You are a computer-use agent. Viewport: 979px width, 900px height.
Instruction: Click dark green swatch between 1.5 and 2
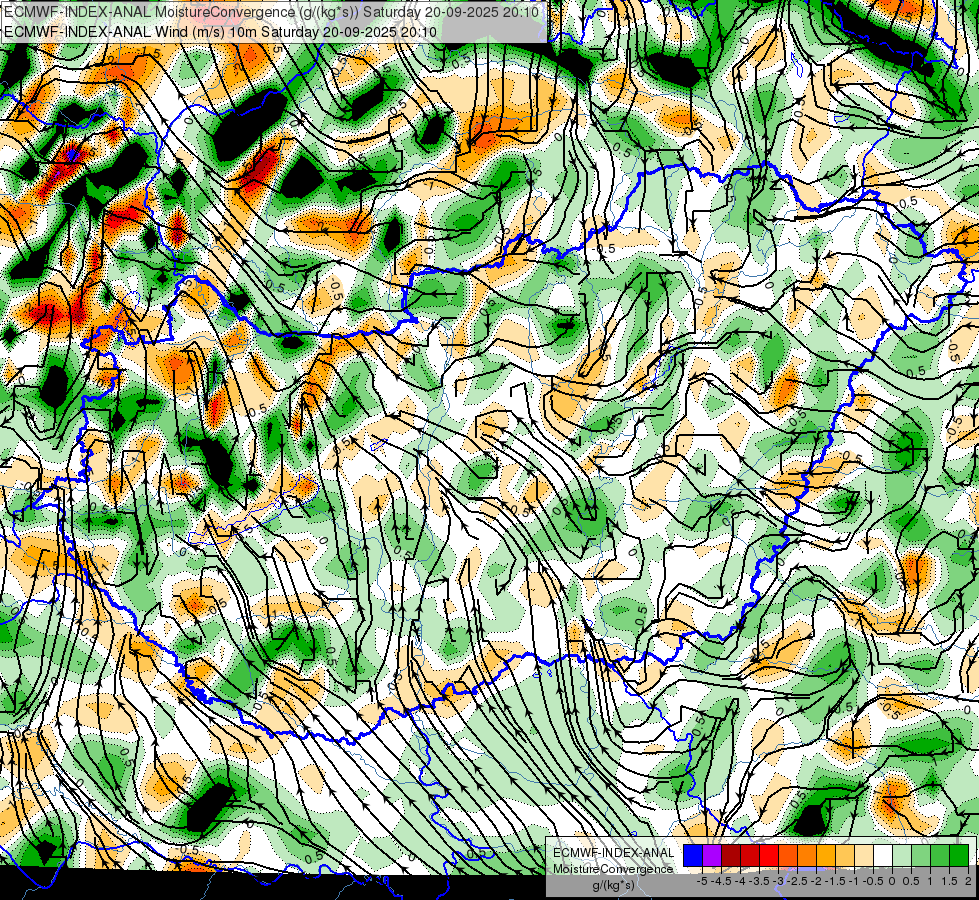959,856
